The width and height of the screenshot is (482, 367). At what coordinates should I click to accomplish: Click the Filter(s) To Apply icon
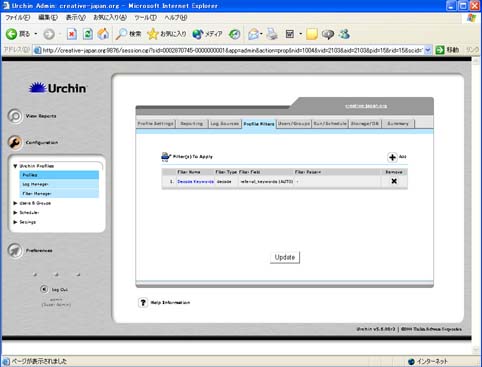166,156
